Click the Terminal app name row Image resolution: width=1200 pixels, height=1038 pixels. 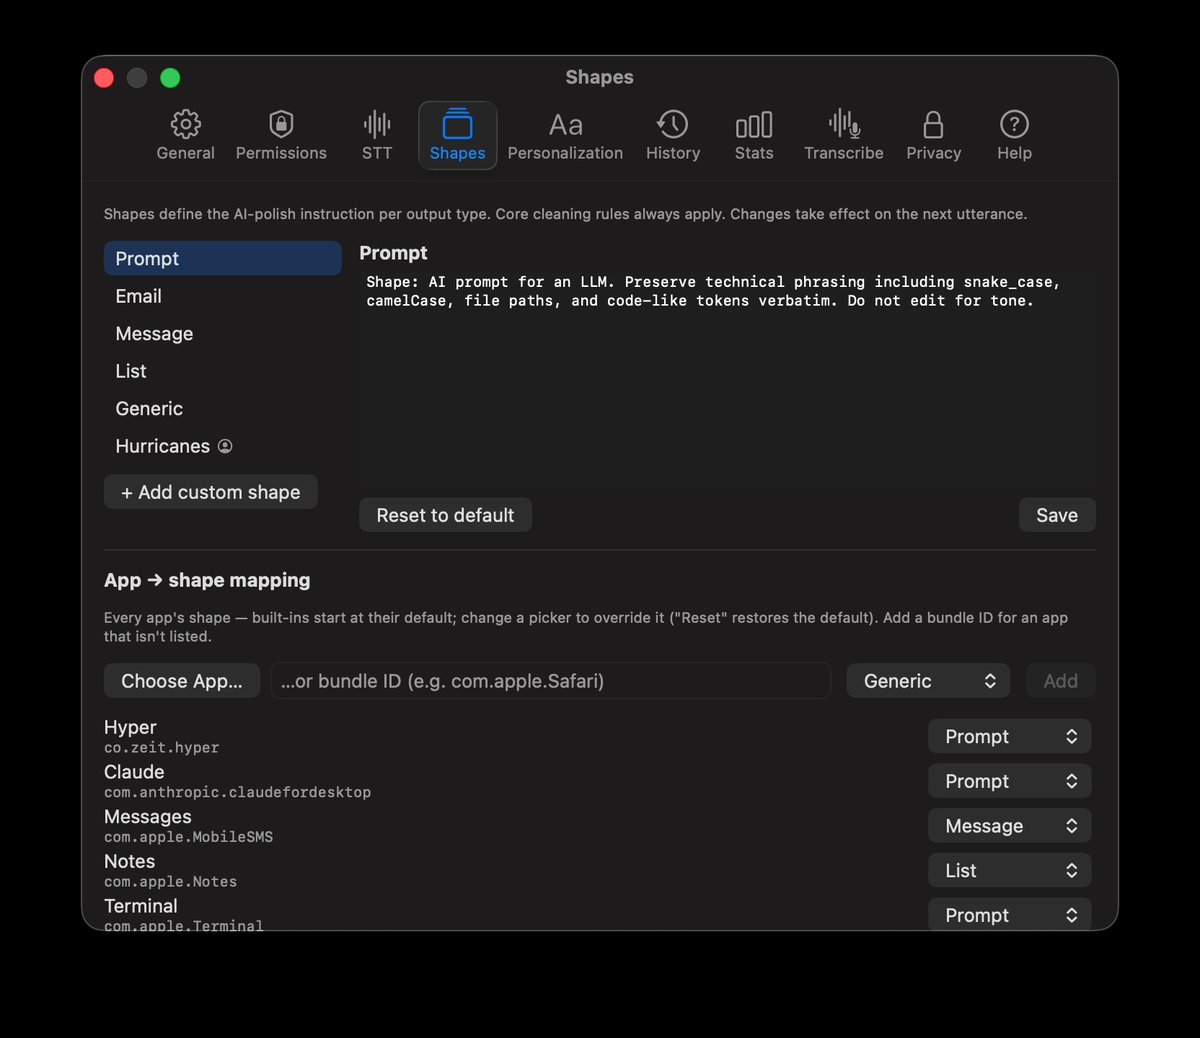coord(141,906)
